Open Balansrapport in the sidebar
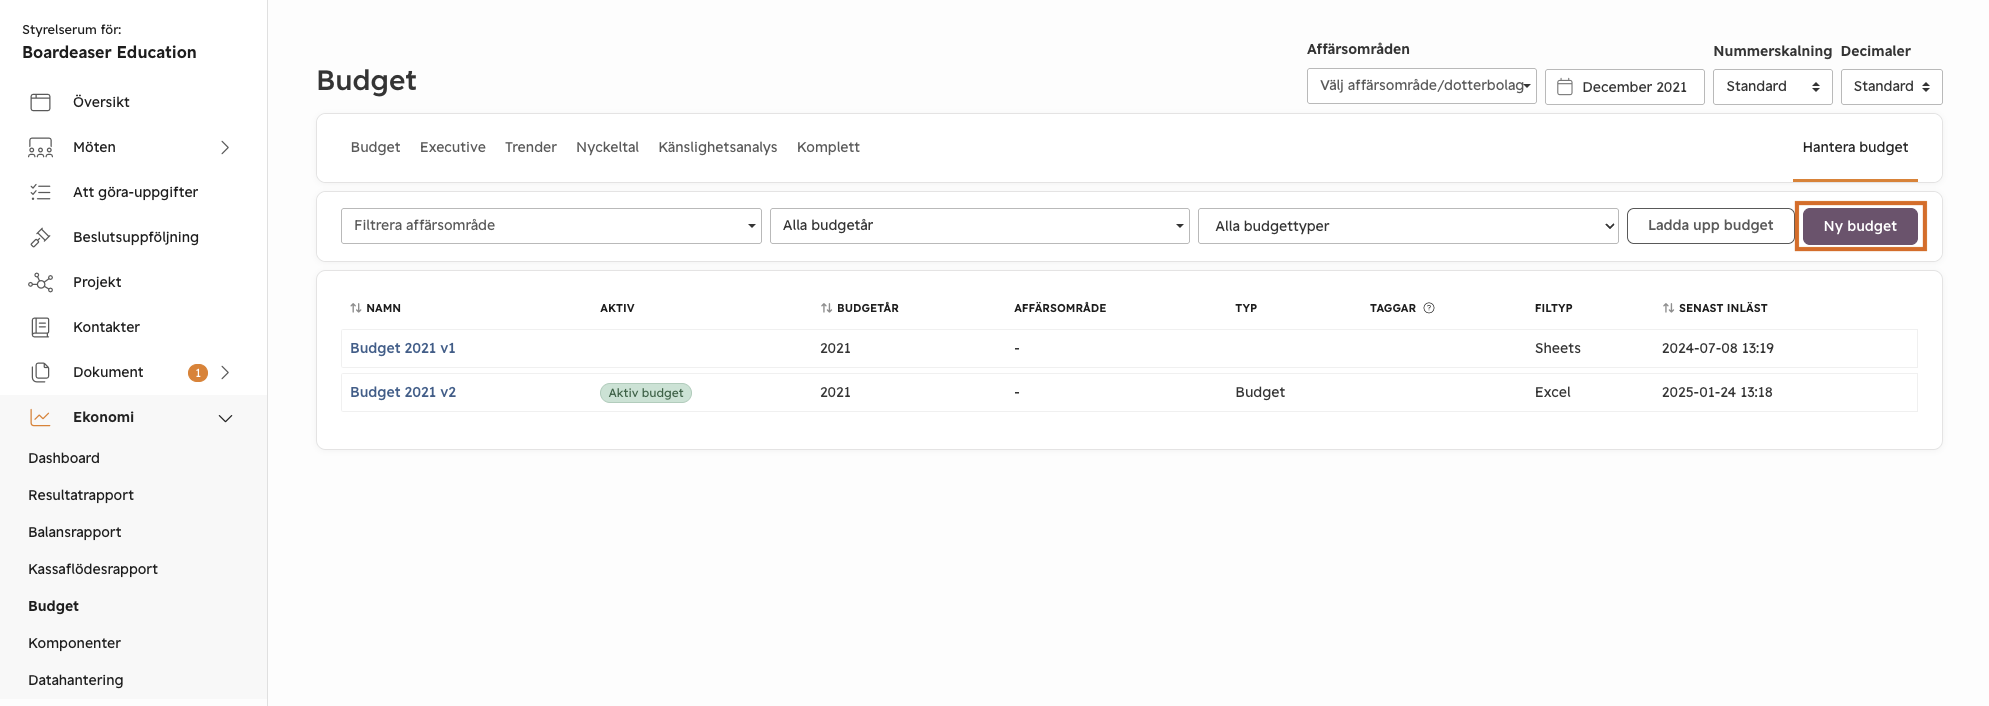The image size is (1989, 706). (75, 532)
